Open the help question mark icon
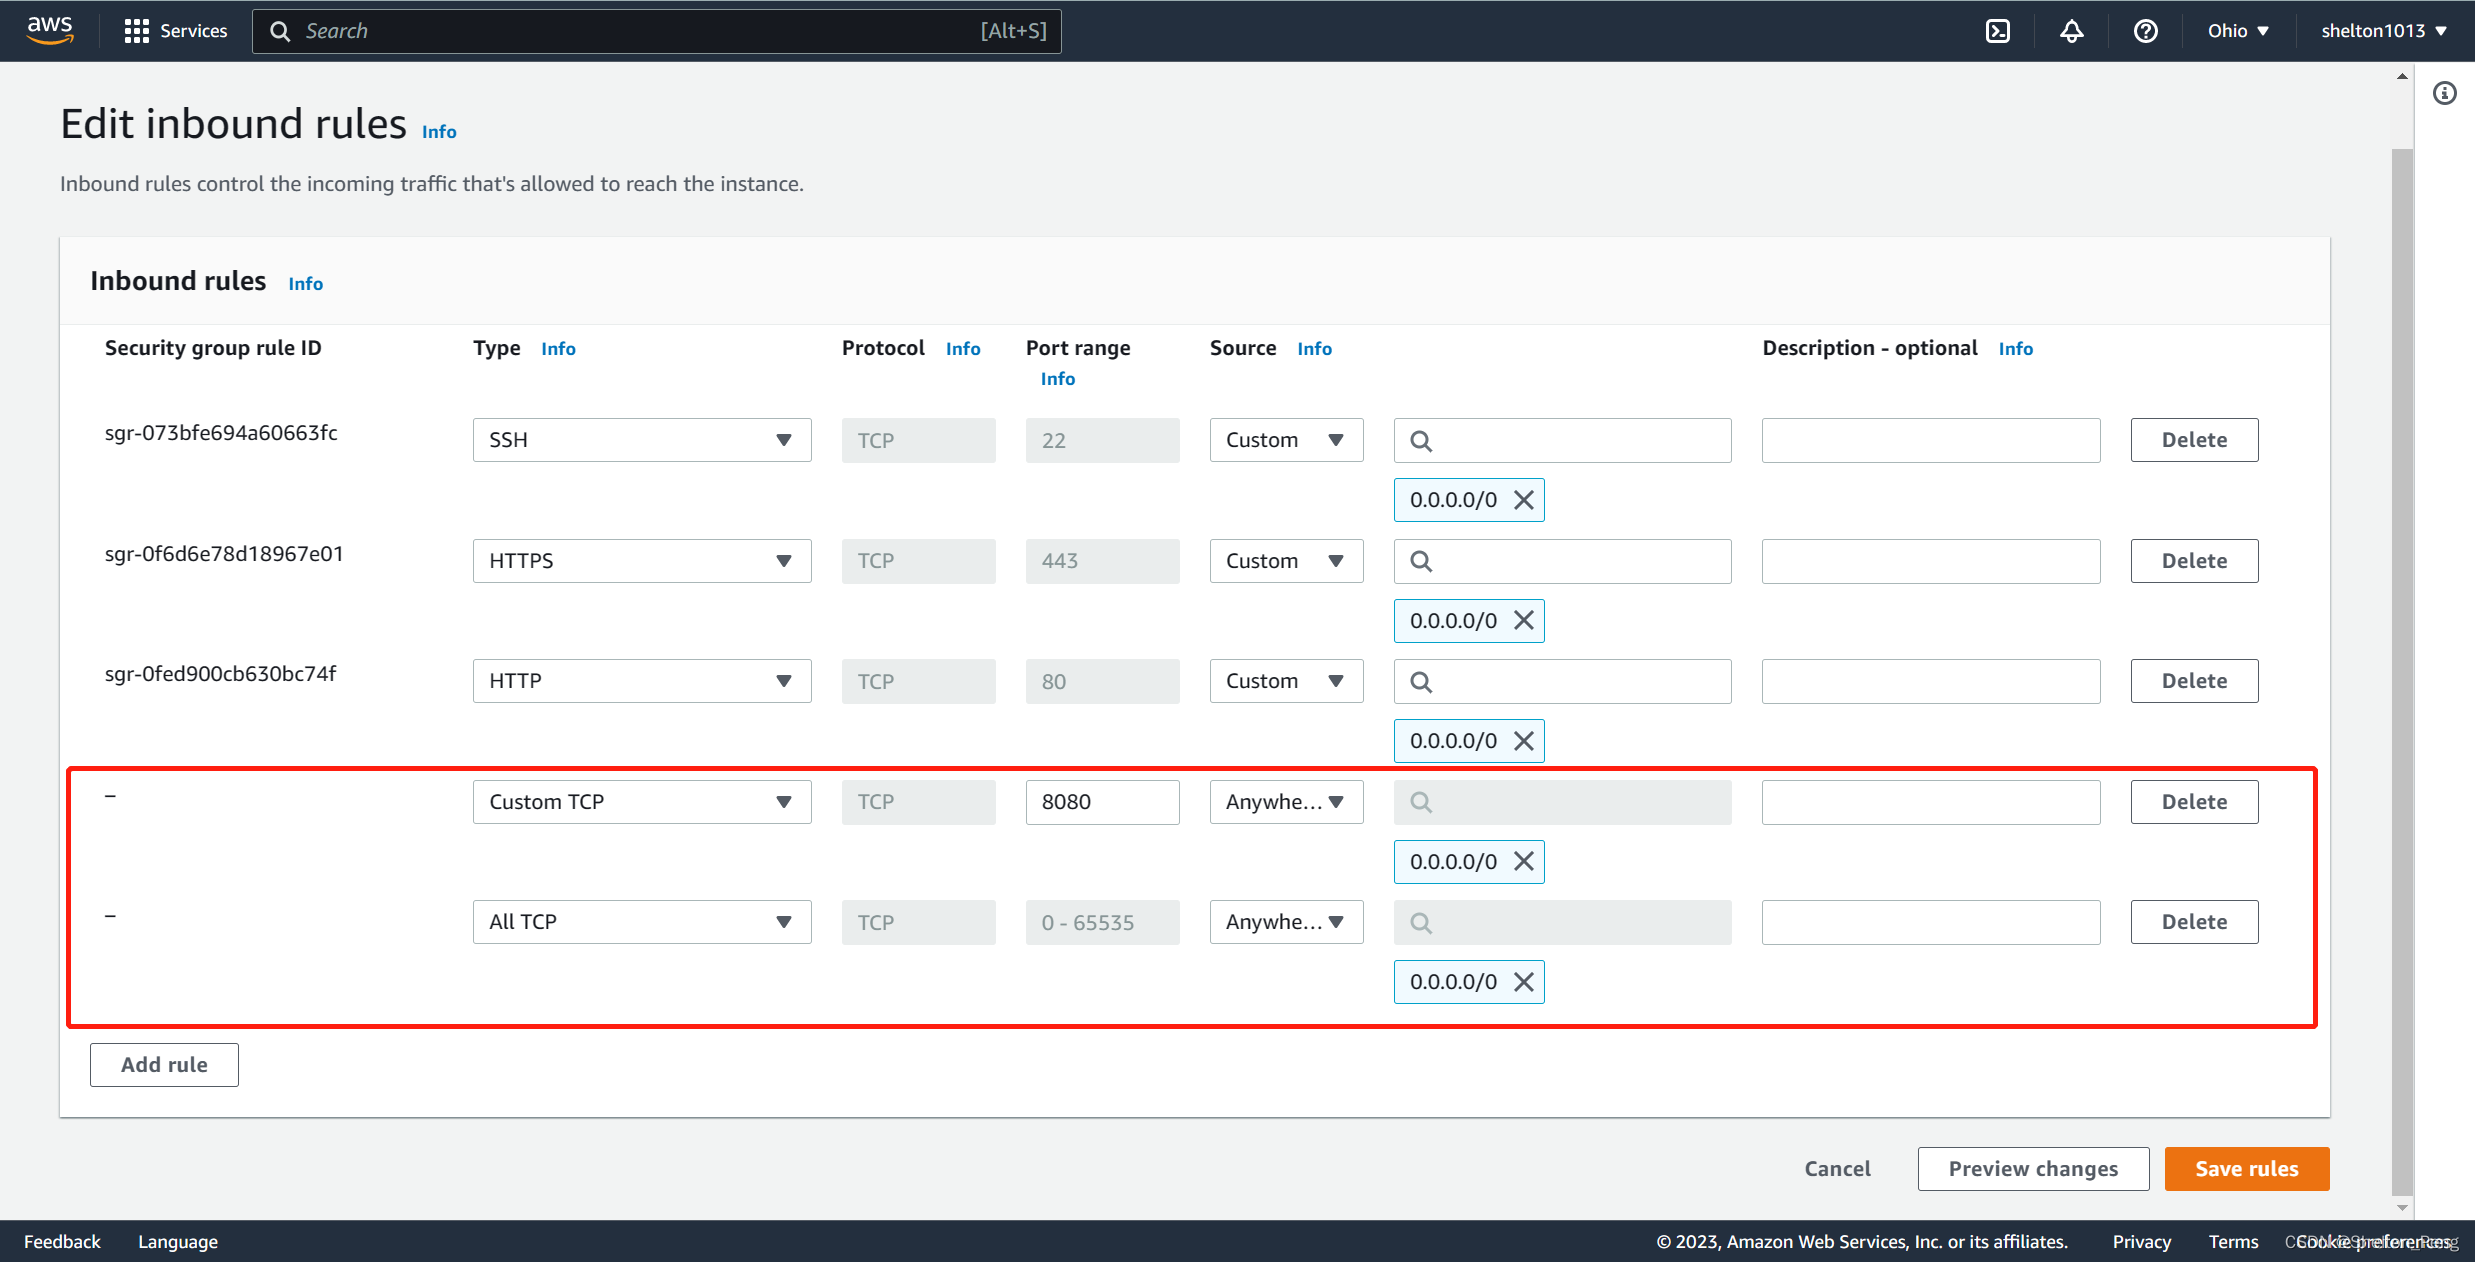 2145,31
